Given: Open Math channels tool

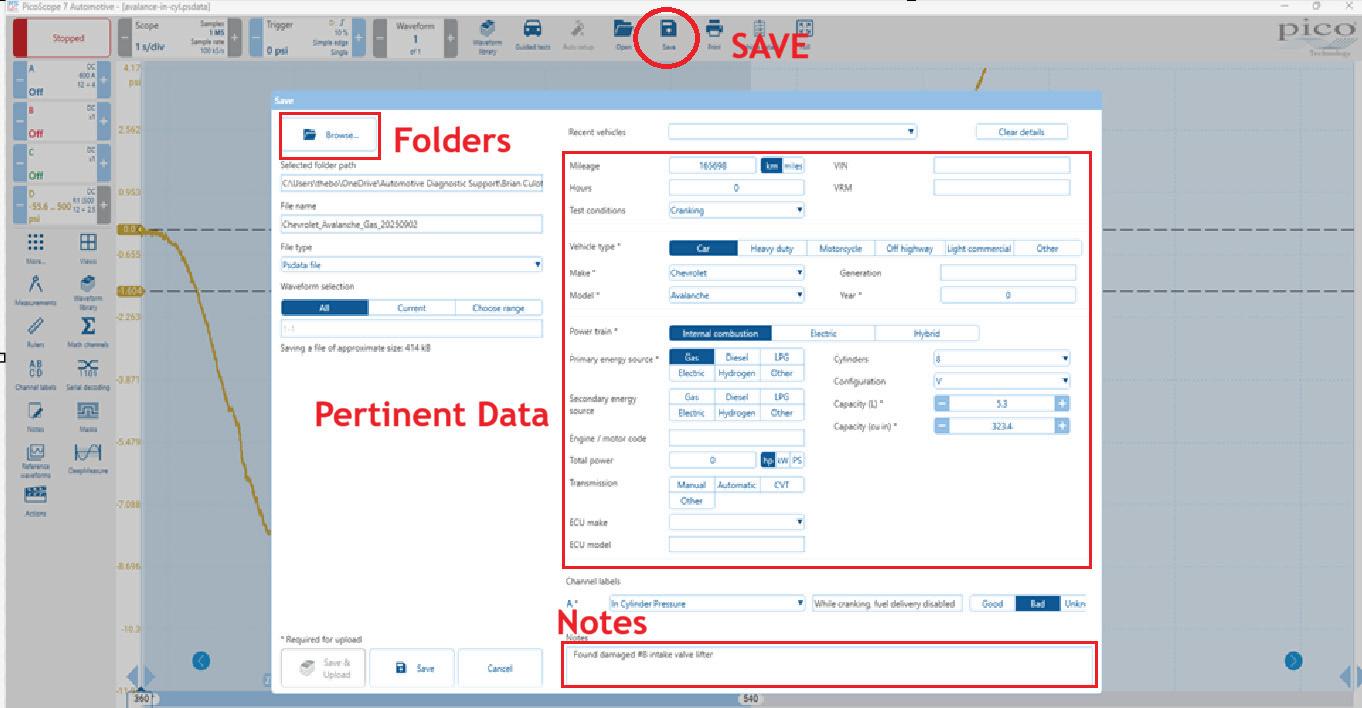Looking at the screenshot, I should tap(88, 330).
